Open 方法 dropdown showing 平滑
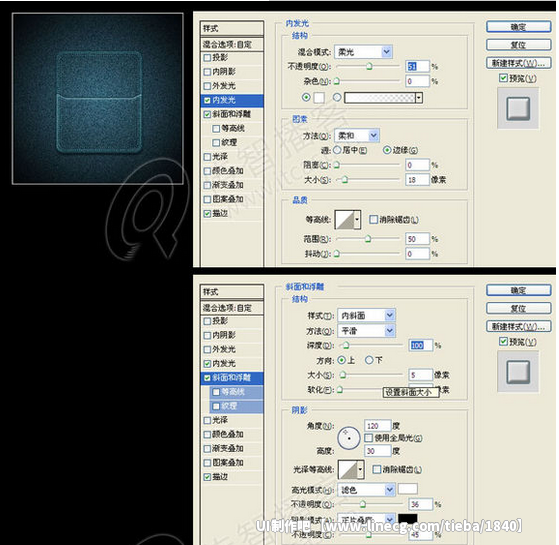The image size is (559, 545). pyautogui.click(x=366, y=331)
